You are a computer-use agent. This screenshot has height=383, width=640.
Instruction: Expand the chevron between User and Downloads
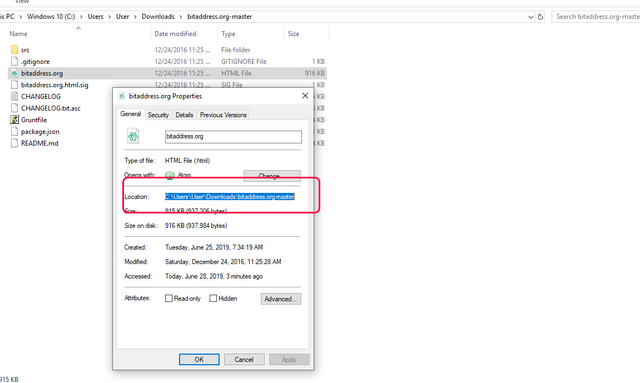[x=135, y=17]
